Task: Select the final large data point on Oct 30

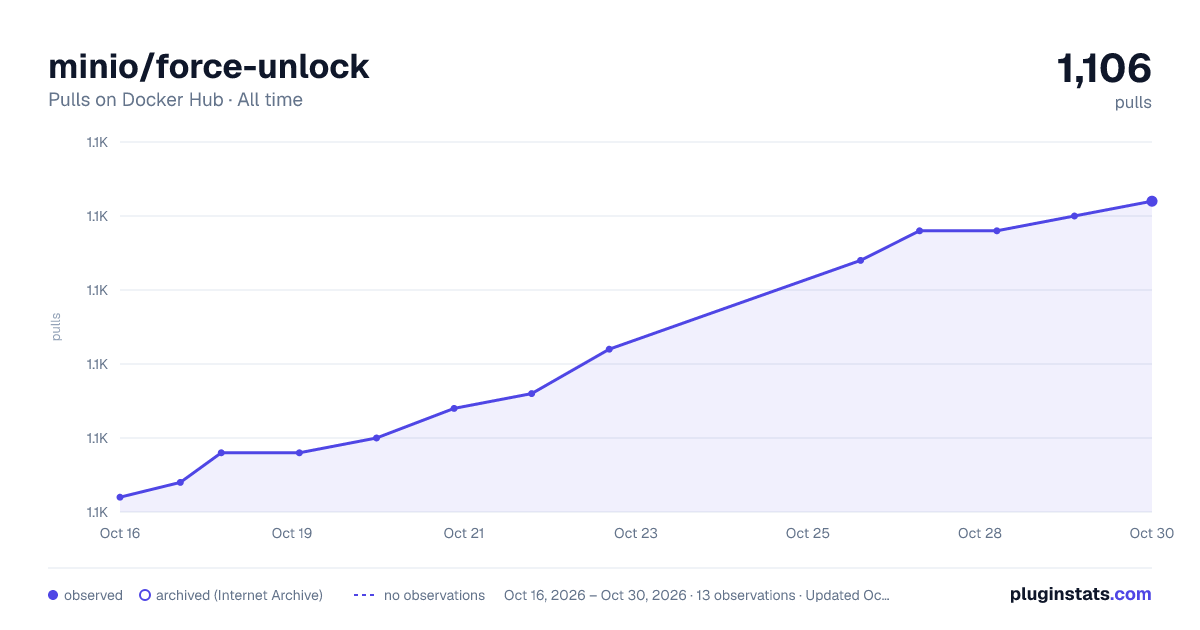Action: tap(1152, 201)
